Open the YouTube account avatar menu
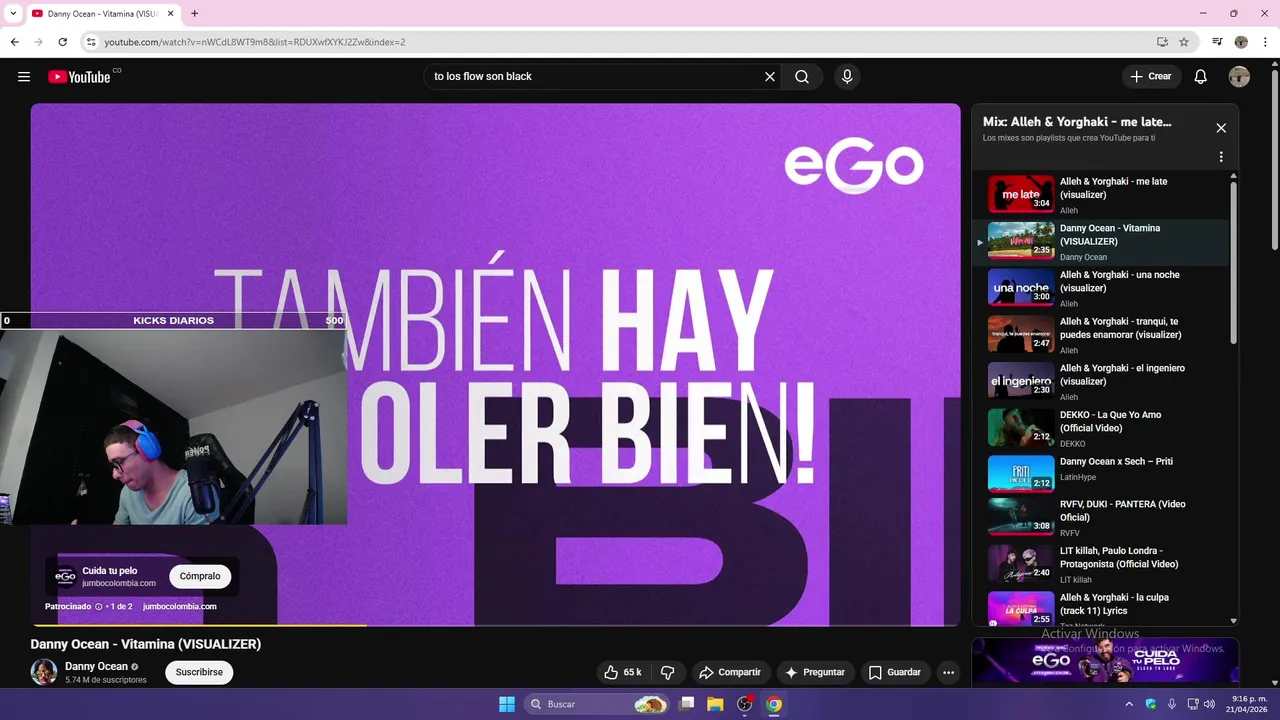The width and height of the screenshot is (1280, 720). (1239, 77)
